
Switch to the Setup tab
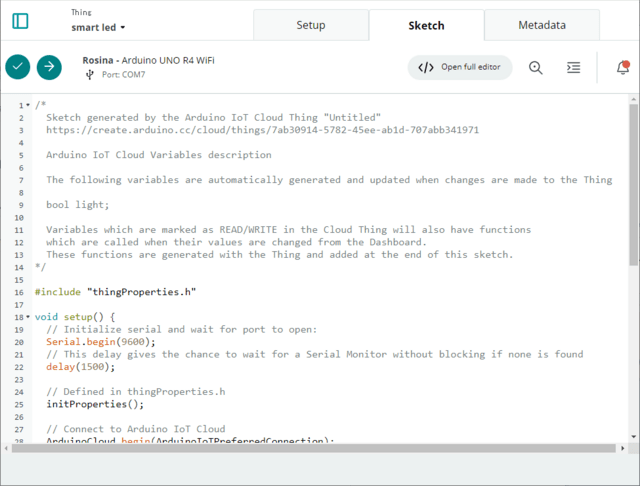311,25
